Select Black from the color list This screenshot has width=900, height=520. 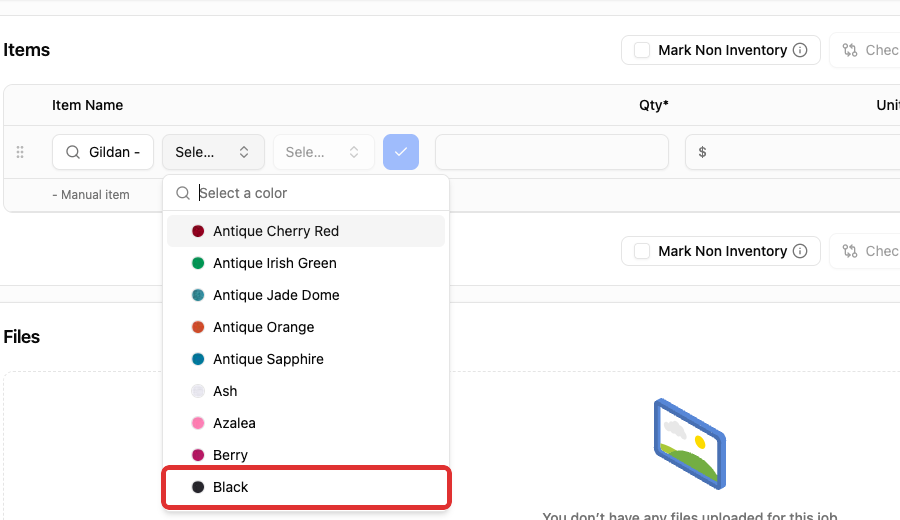click(306, 487)
